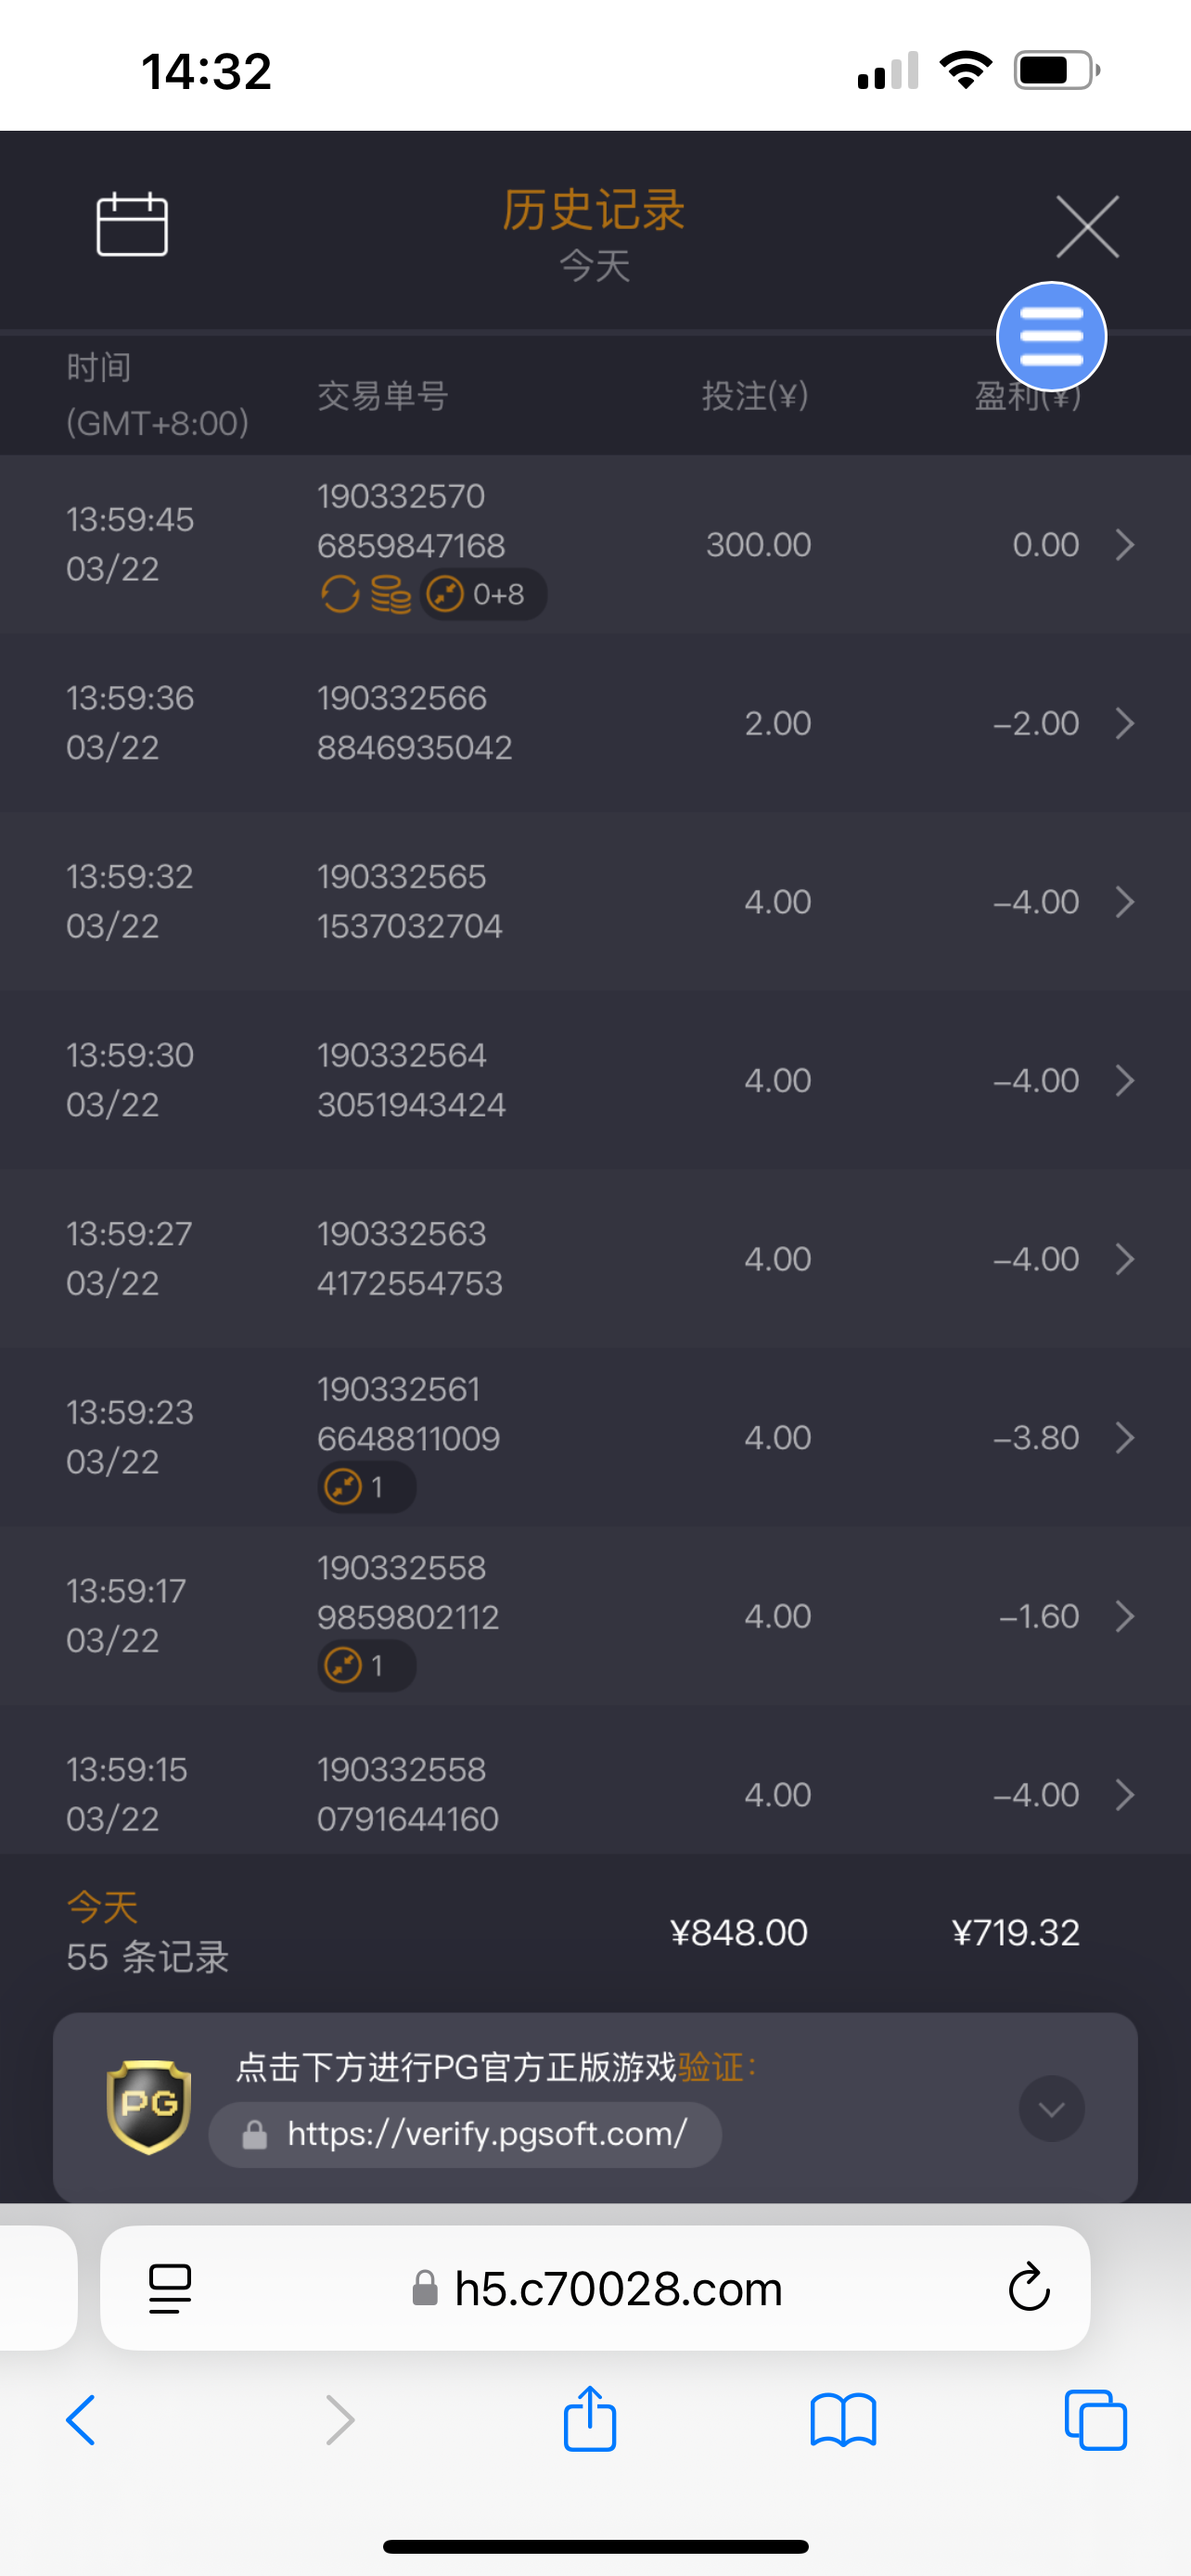The width and height of the screenshot is (1191, 2576).
Task: Tap the Safari share icon
Action: pyautogui.click(x=590, y=2420)
